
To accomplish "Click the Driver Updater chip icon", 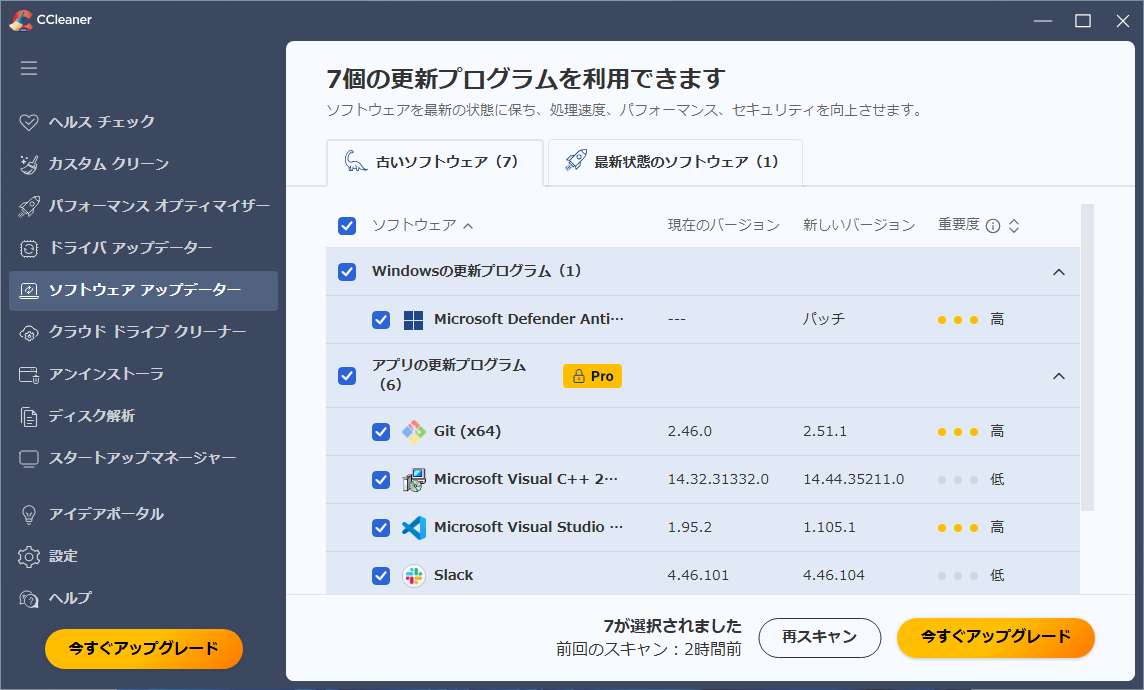I will point(29,248).
